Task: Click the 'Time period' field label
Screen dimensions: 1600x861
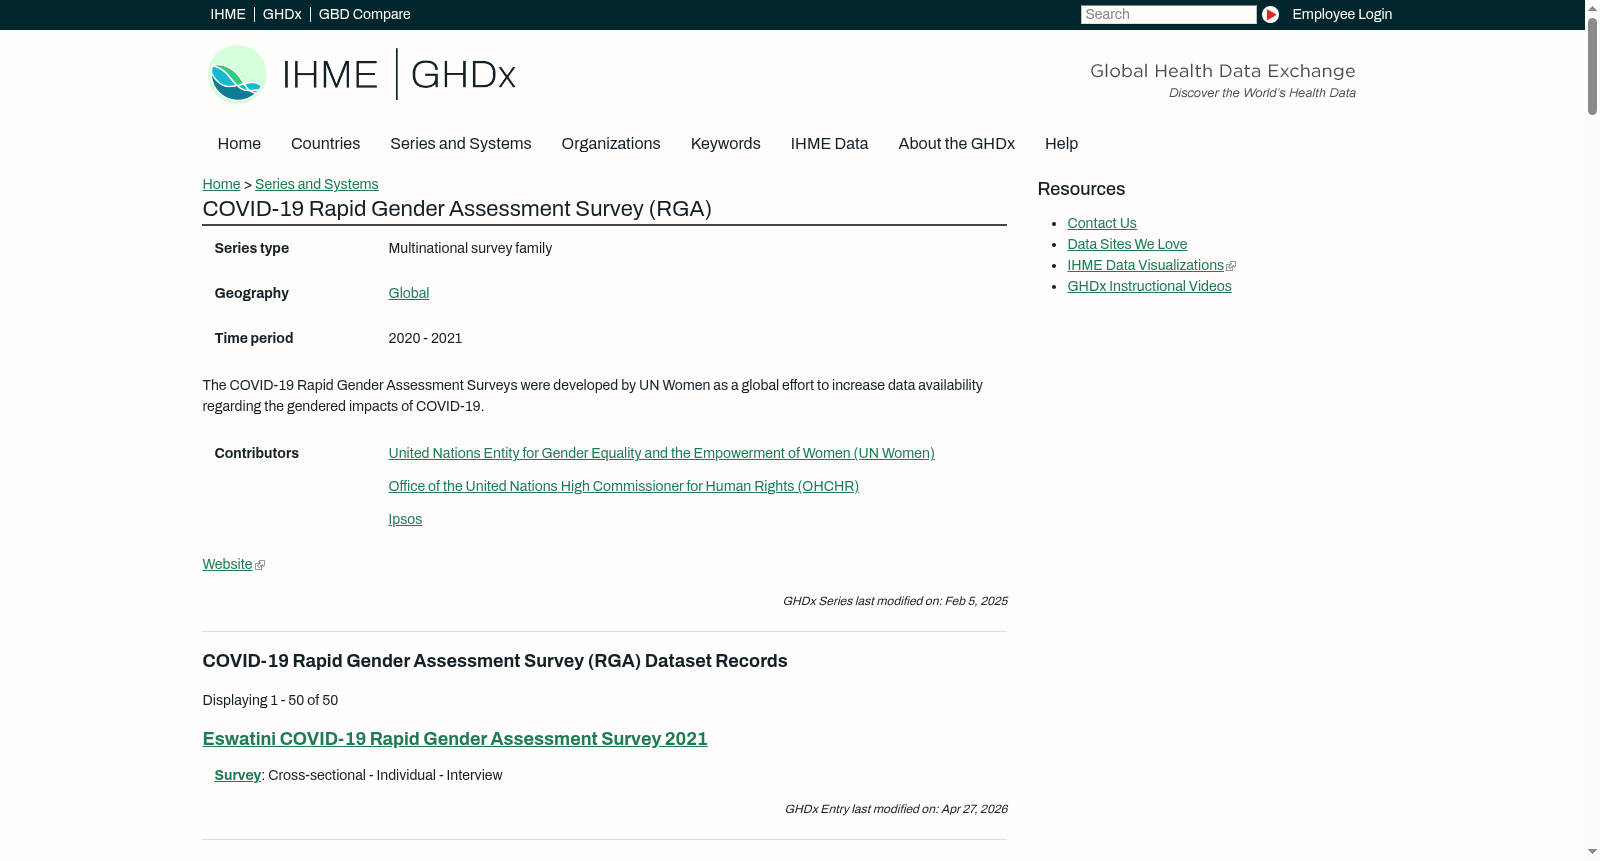Action: pyautogui.click(x=253, y=338)
